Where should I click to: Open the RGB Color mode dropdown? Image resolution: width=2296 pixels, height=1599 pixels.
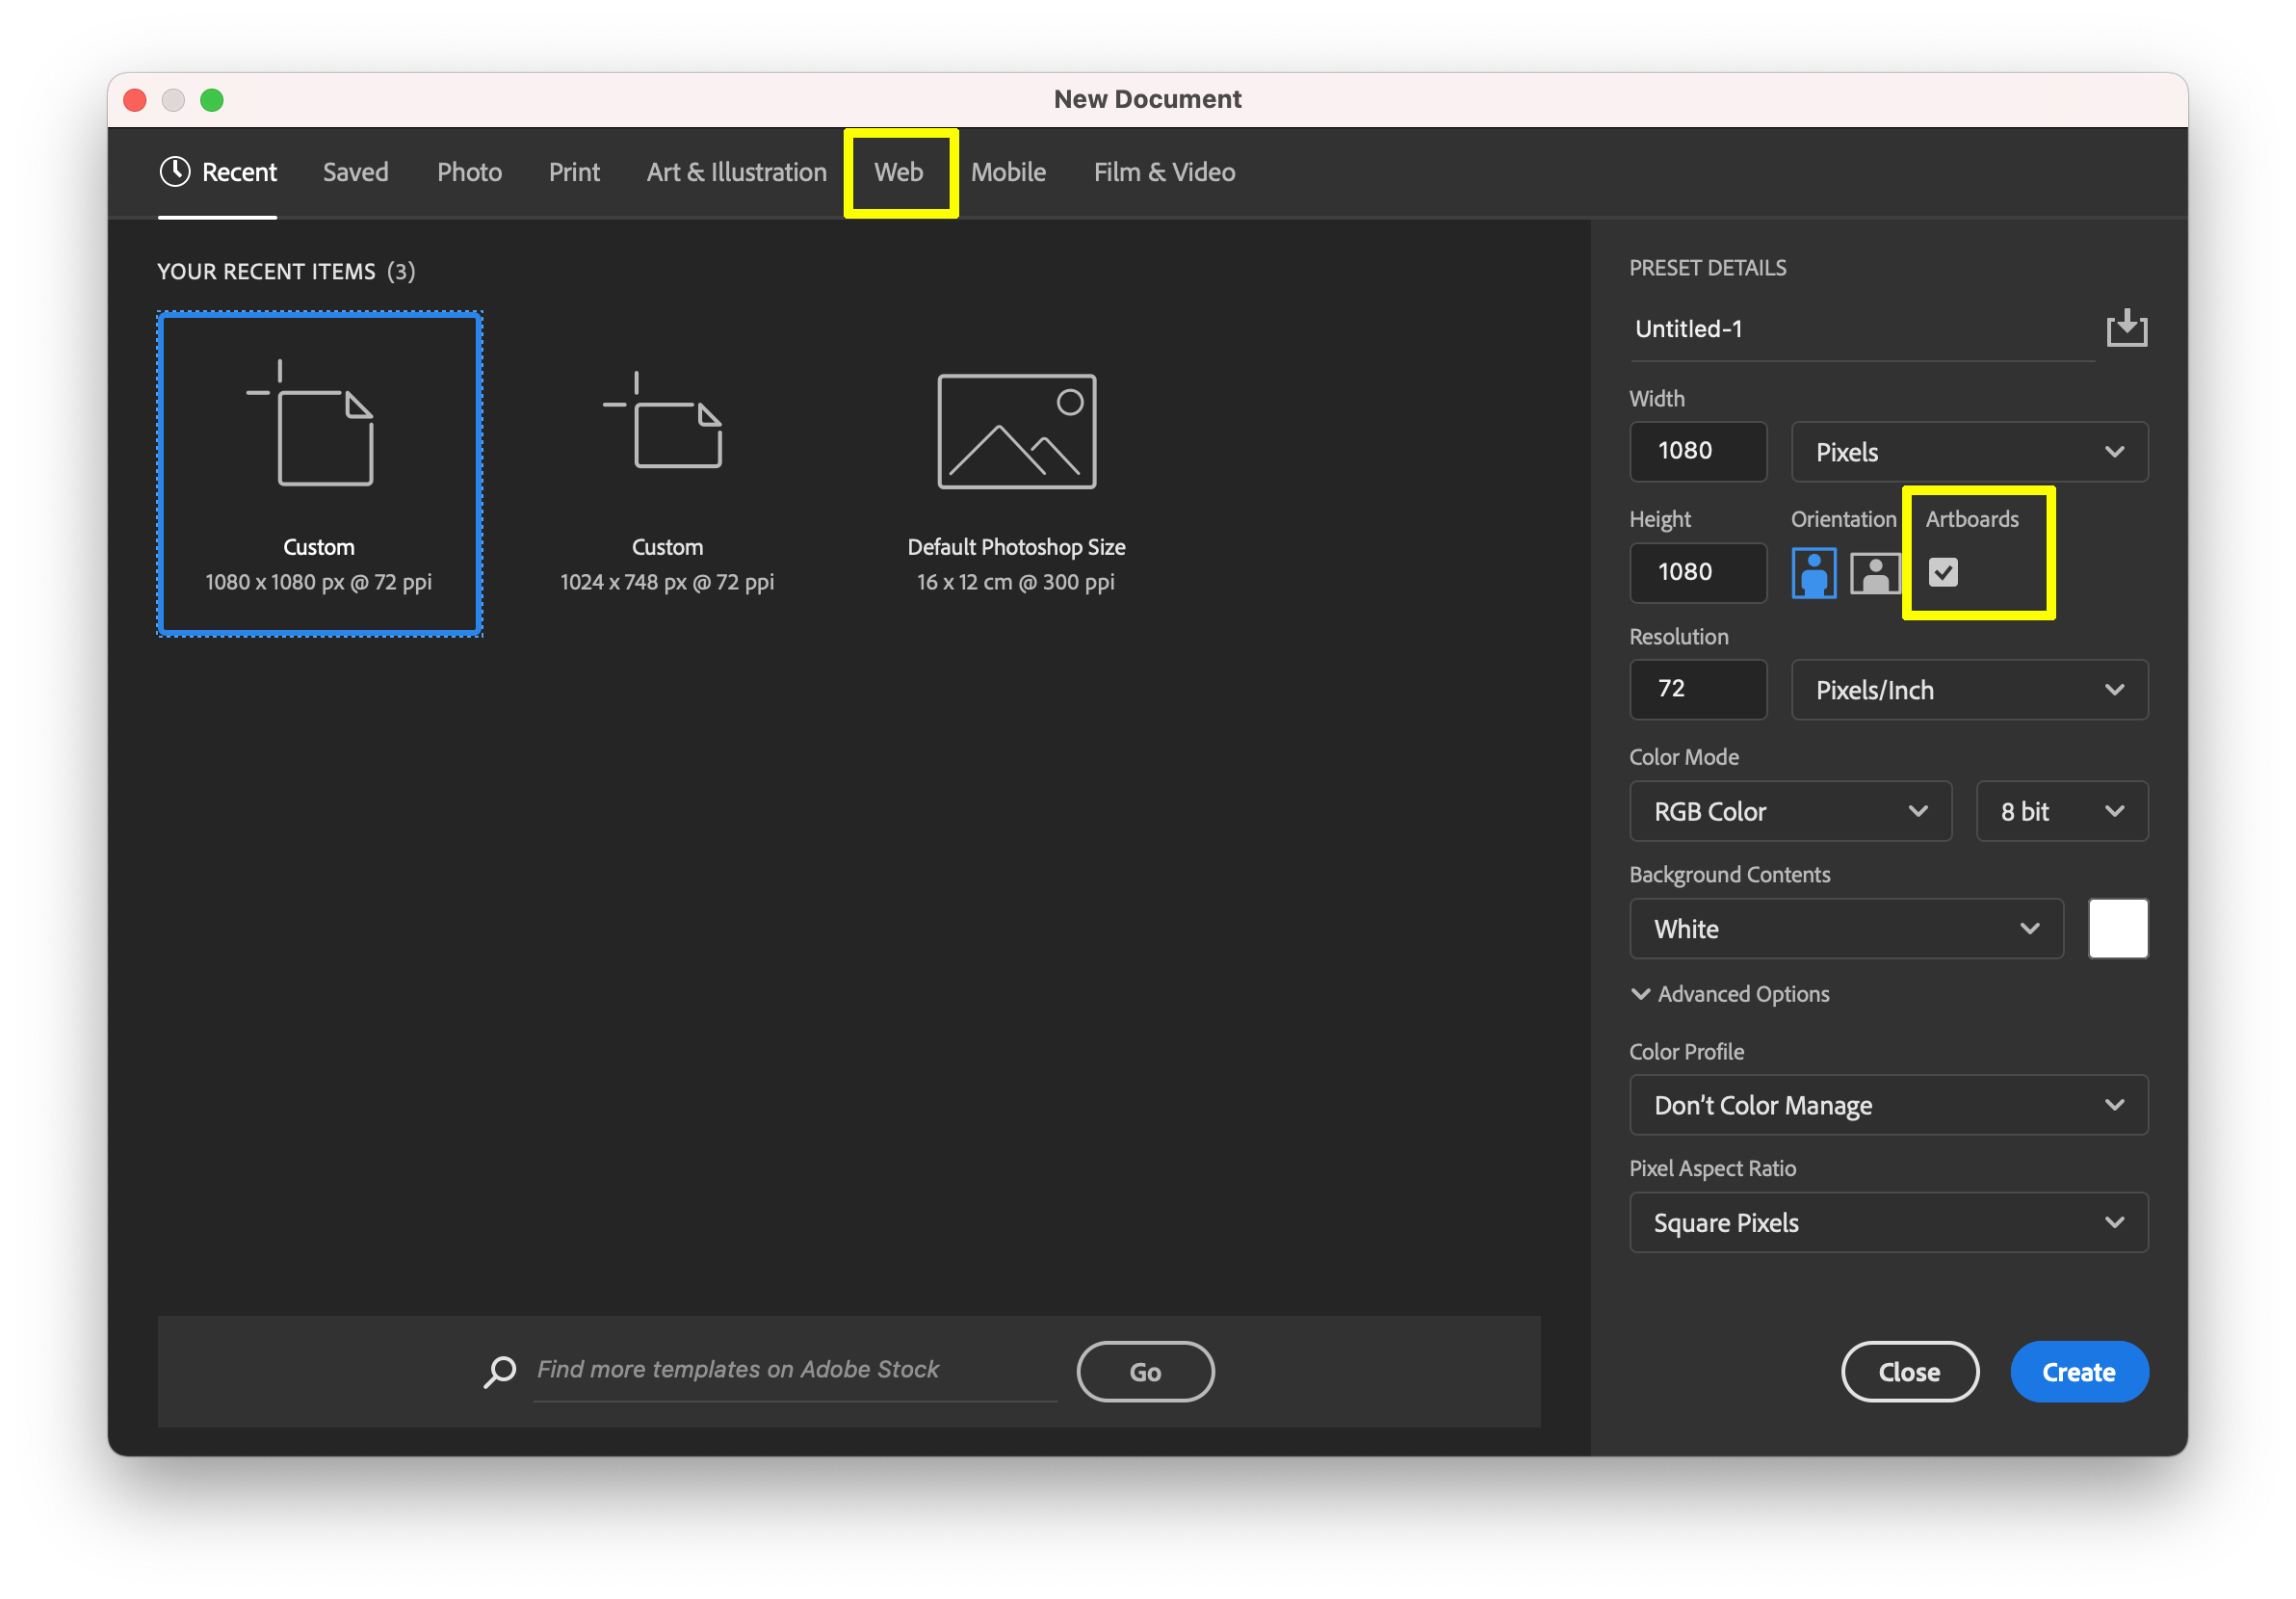(1789, 811)
